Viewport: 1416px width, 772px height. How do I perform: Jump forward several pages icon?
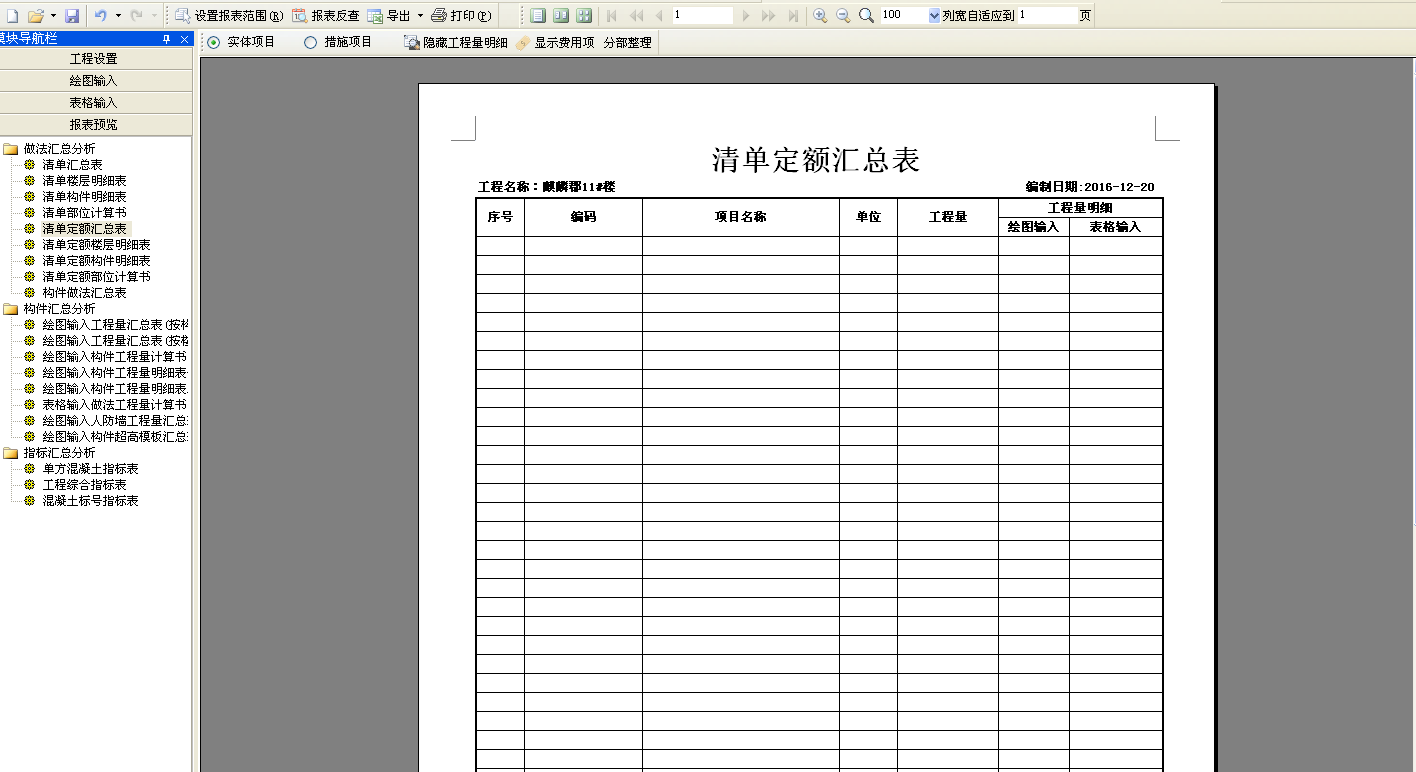[769, 16]
